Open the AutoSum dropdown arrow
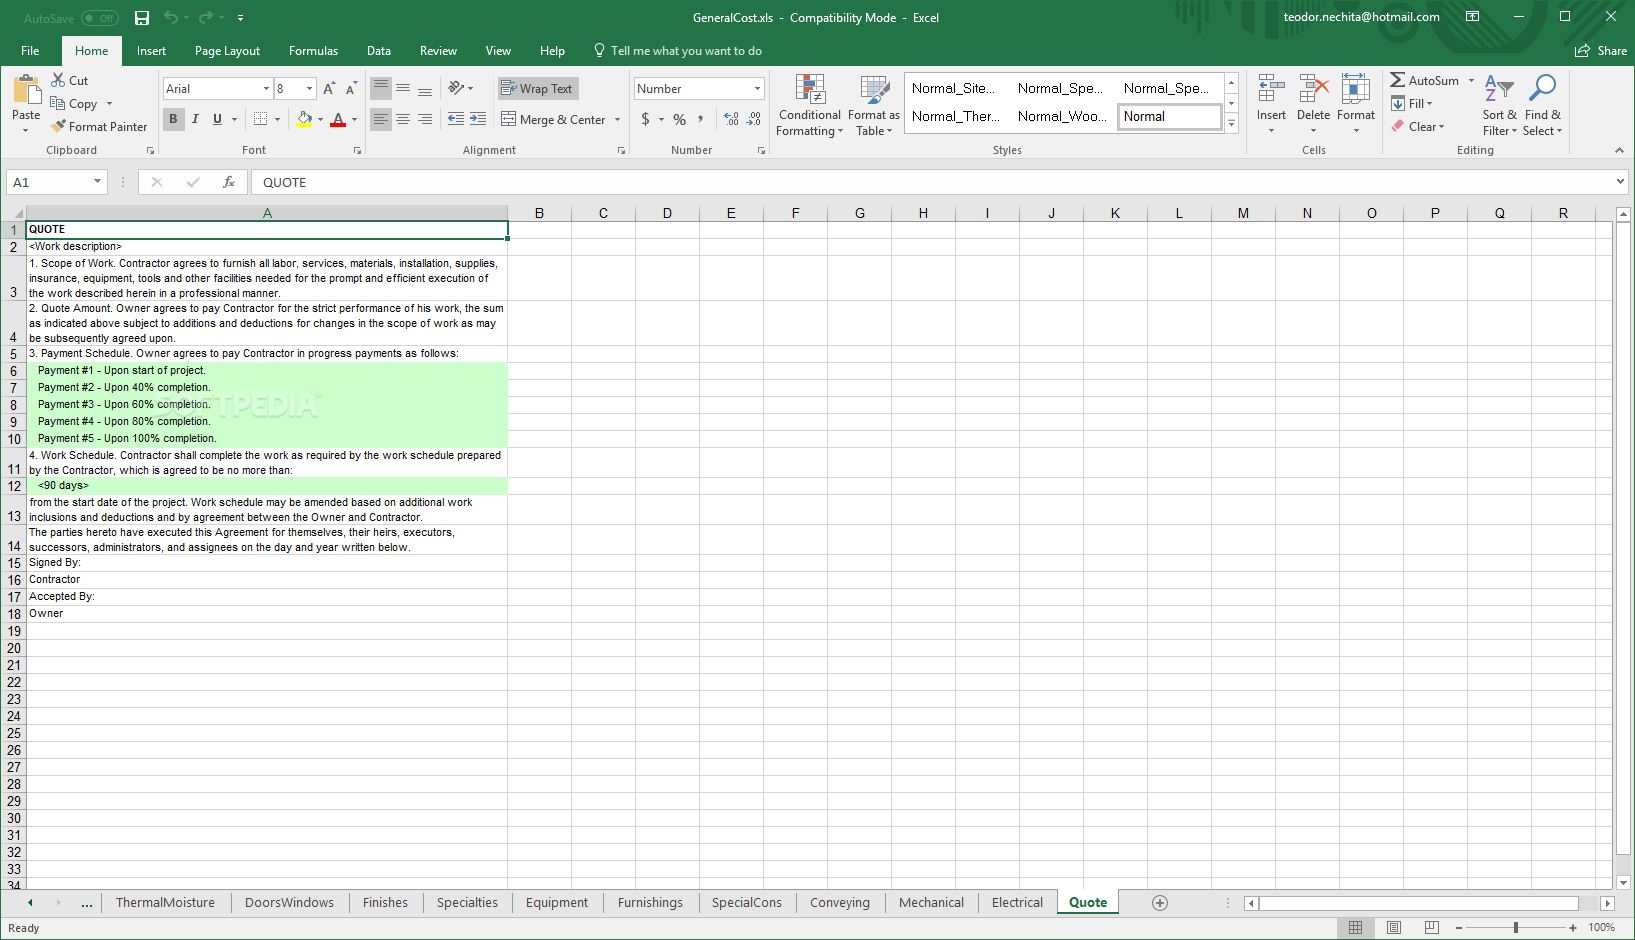Viewport: 1635px width, 940px height. [x=1471, y=81]
